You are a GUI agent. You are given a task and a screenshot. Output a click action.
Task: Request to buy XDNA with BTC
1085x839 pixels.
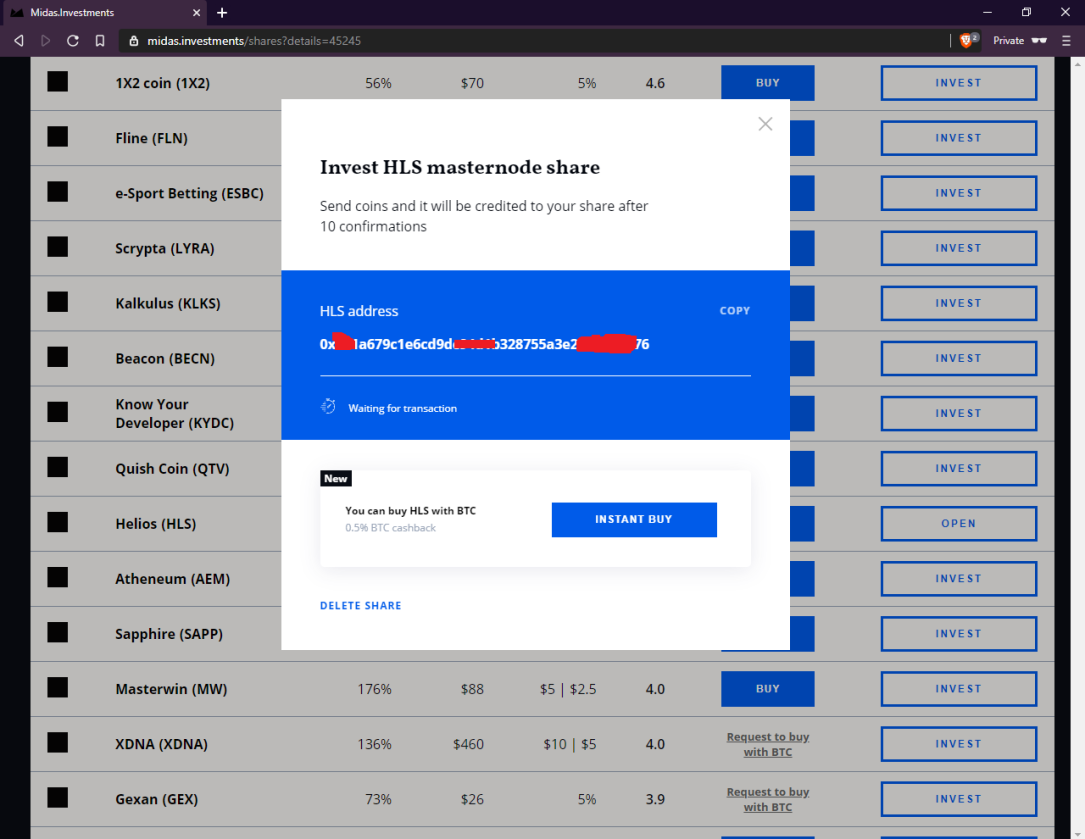pyautogui.click(x=767, y=744)
